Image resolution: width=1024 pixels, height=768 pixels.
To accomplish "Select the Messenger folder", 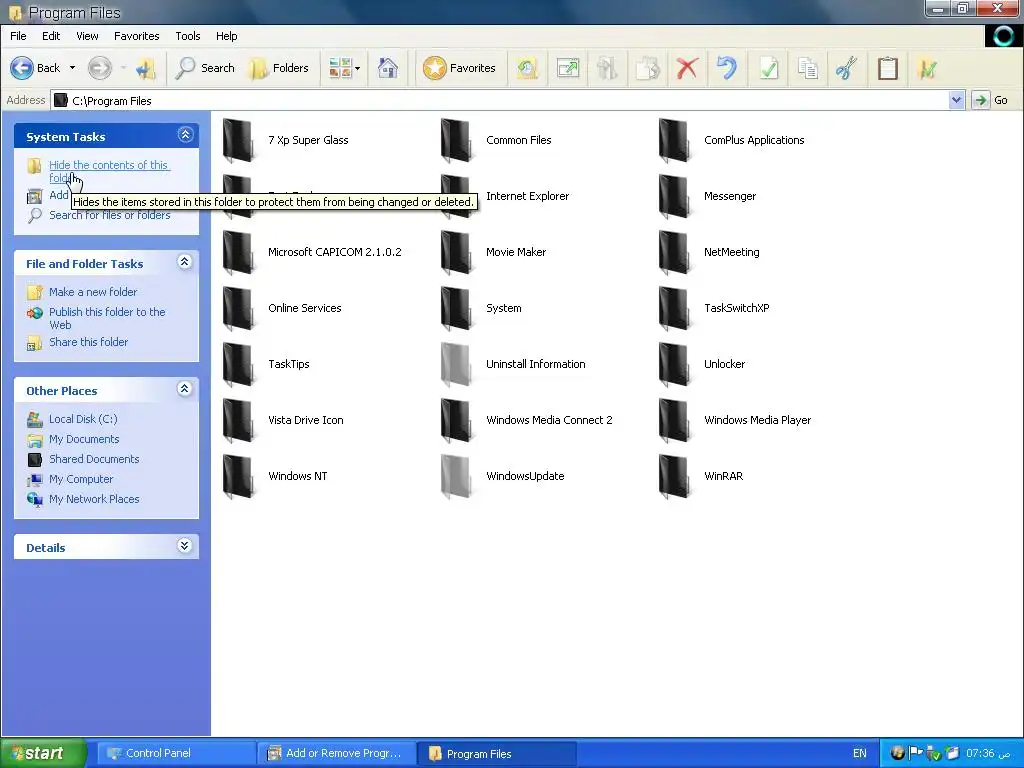I will [707, 196].
